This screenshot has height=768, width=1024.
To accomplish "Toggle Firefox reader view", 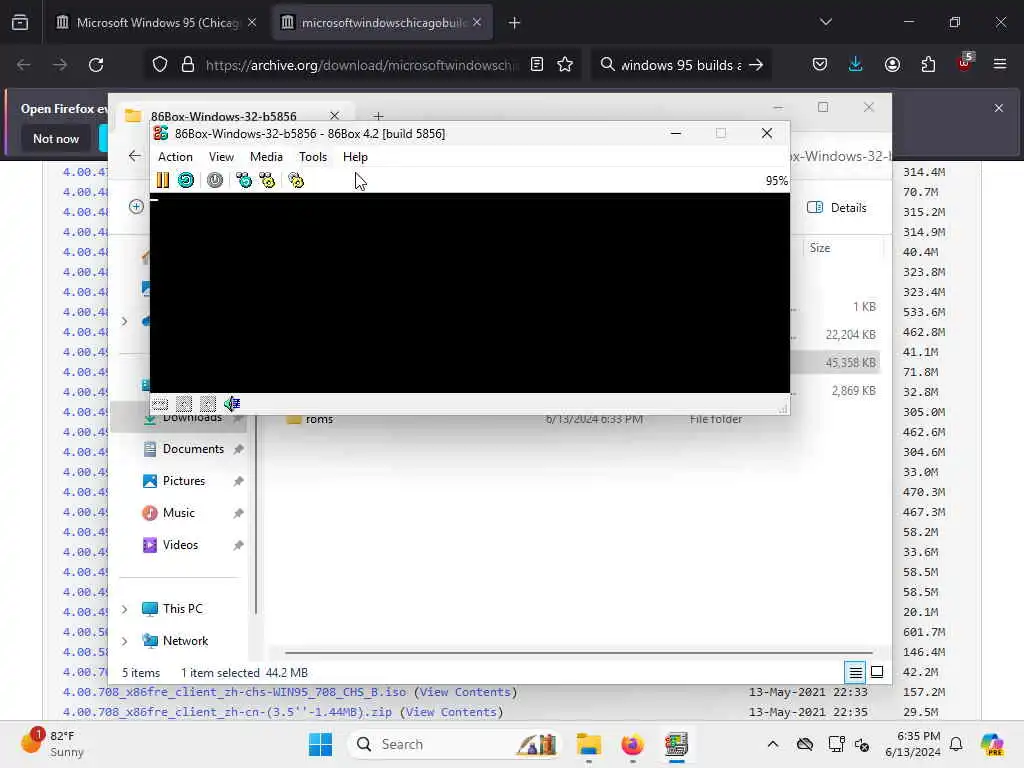I will [x=537, y=65].
